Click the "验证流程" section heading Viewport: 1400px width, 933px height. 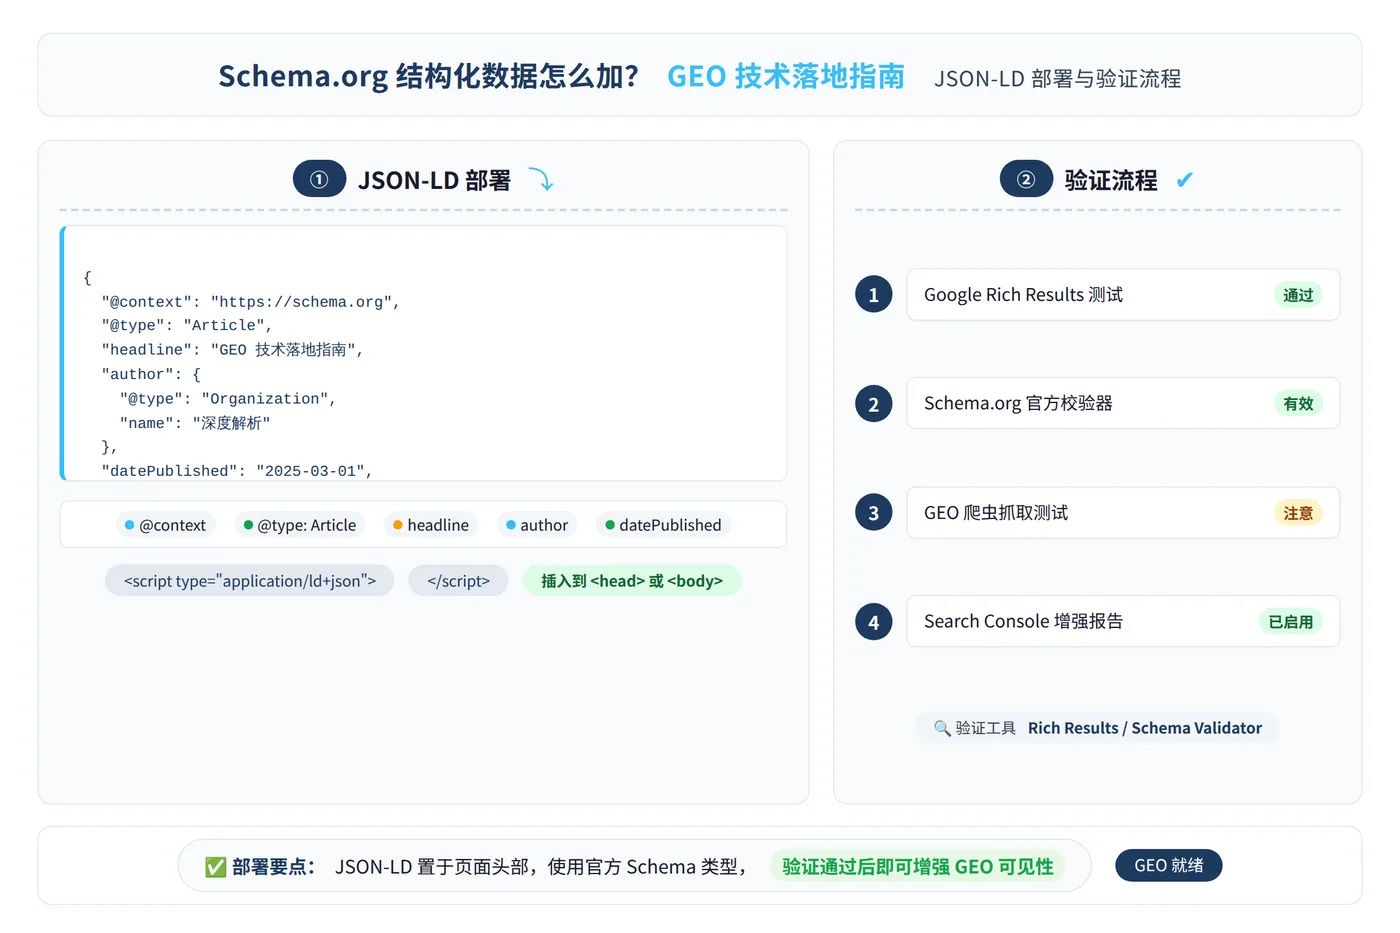pyautogui.click(x=1111, y=180)
